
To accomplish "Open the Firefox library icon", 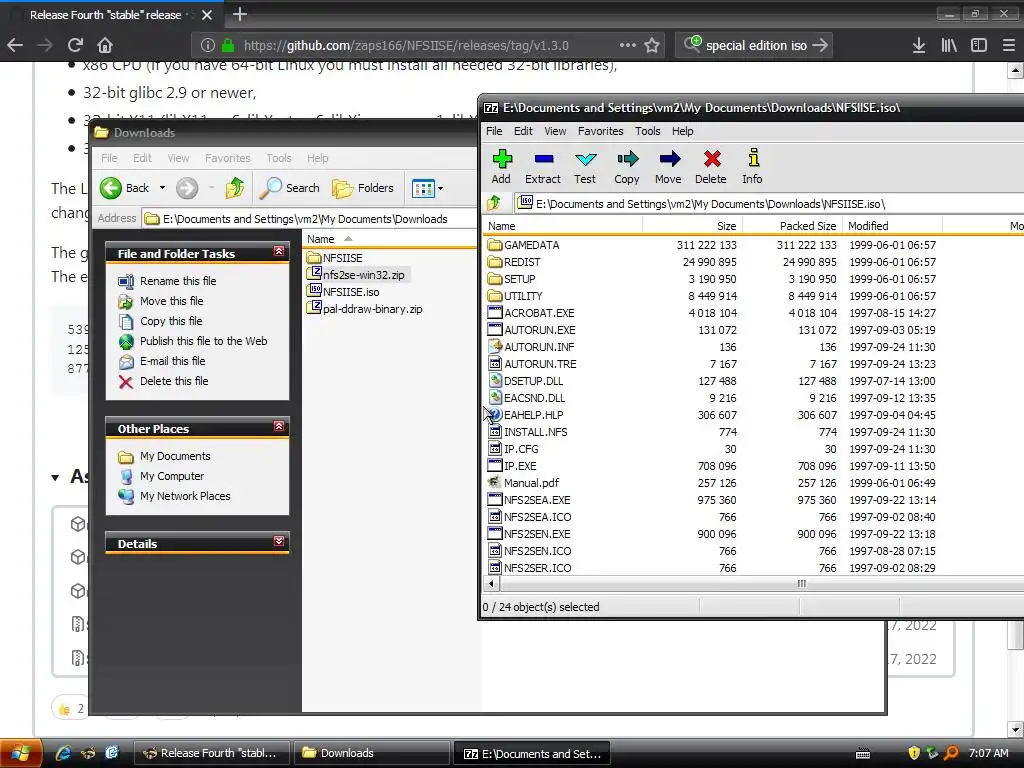I will [948, 45].
